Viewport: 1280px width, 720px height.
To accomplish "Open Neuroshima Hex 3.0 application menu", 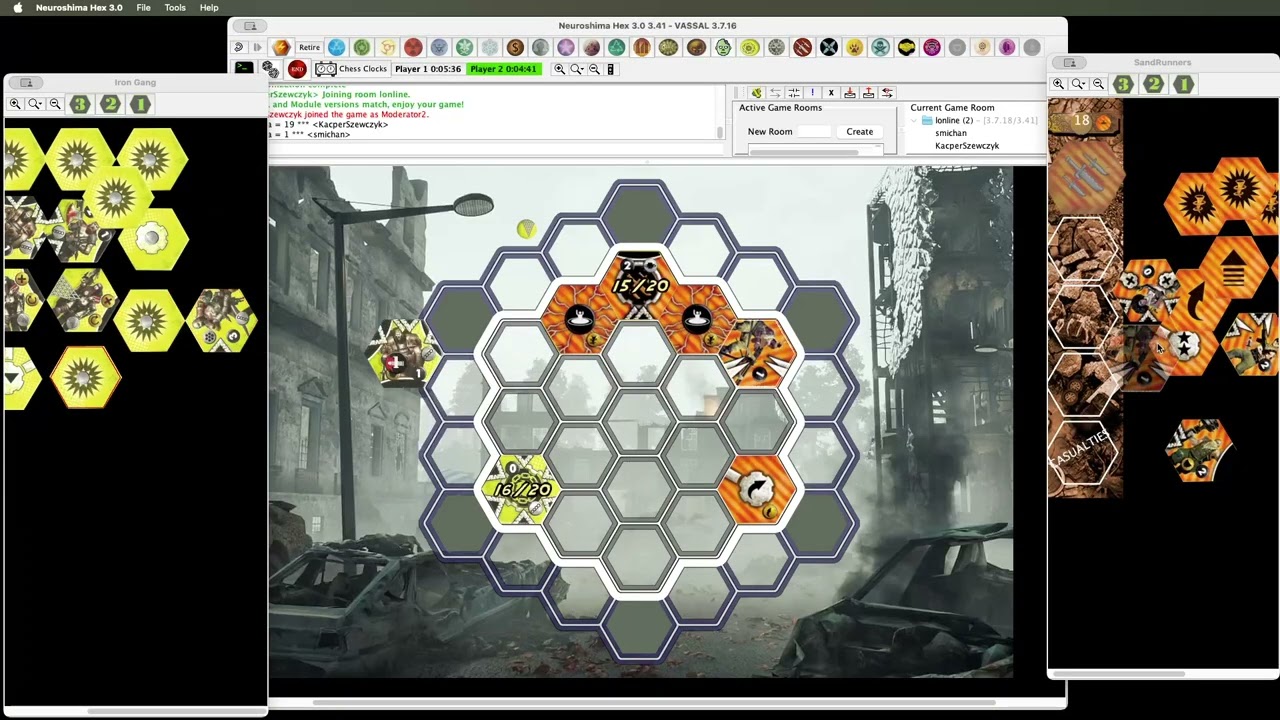I will coord(79,7).
